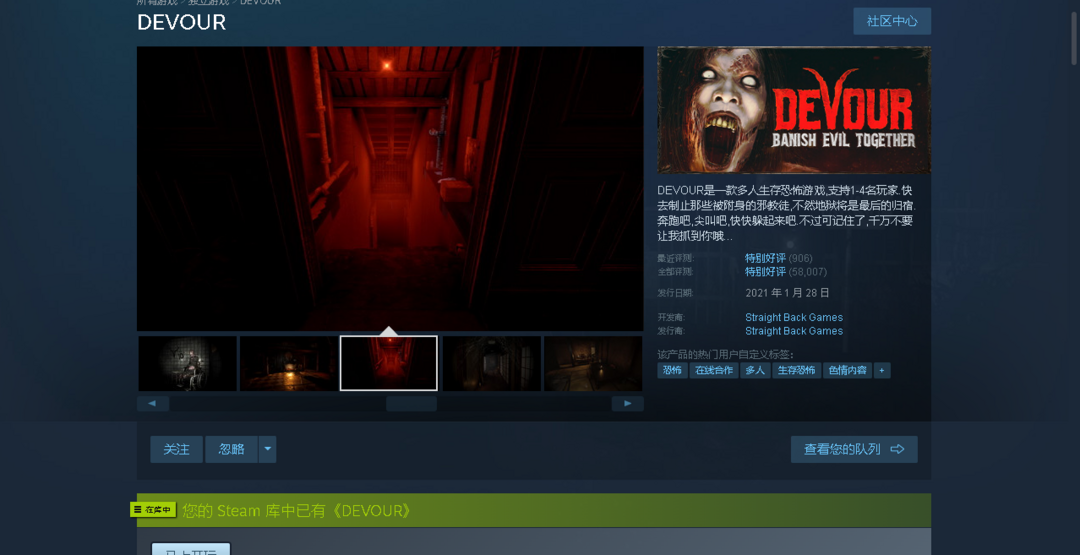
Task: Click the DEVOUR header capsule image
Action: (793, 110)
